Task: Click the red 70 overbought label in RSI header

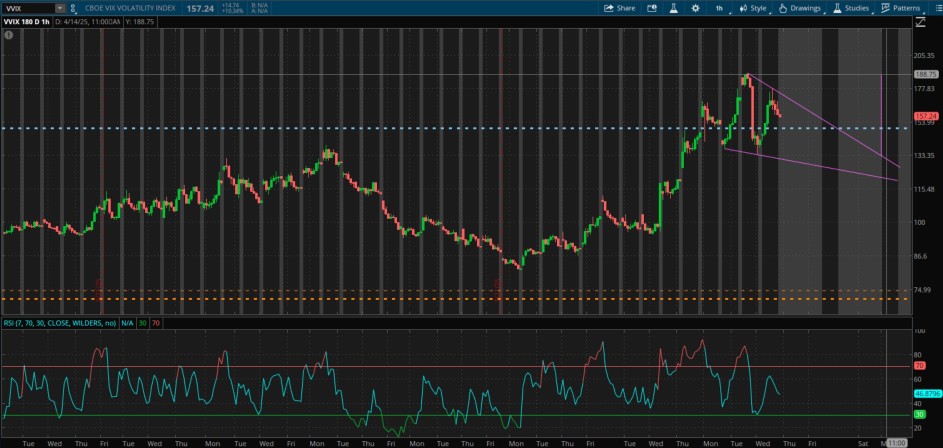Action: pyautogui.click(x=156, y=323)
